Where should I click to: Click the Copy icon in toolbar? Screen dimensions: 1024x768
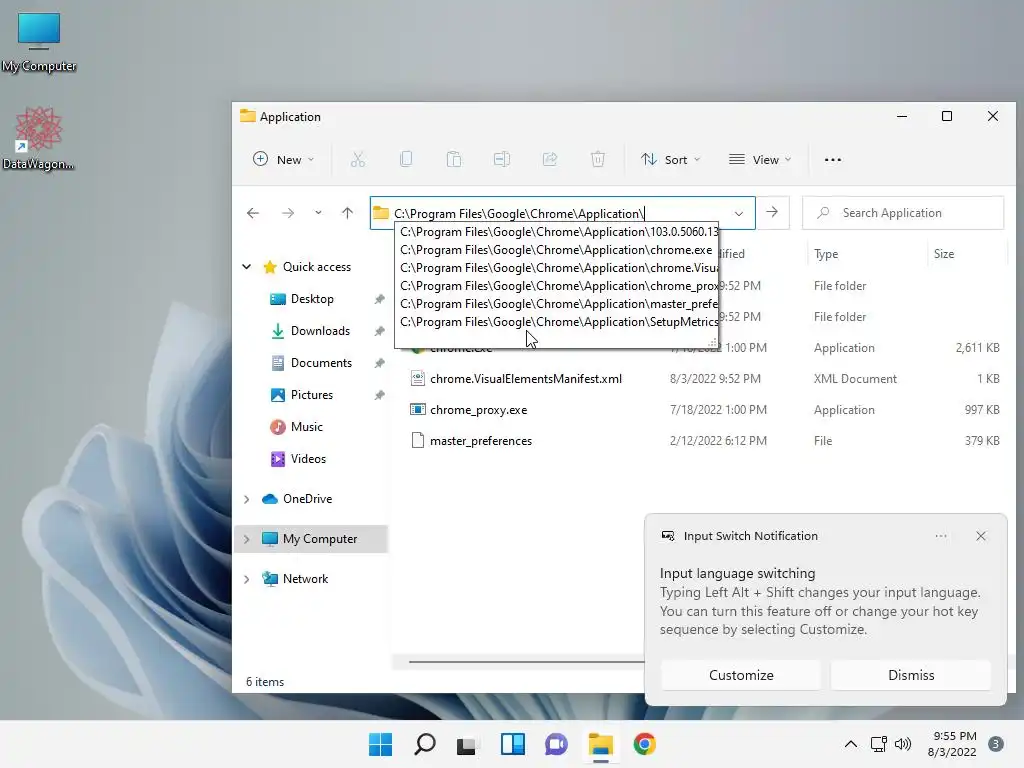[406, 159]
